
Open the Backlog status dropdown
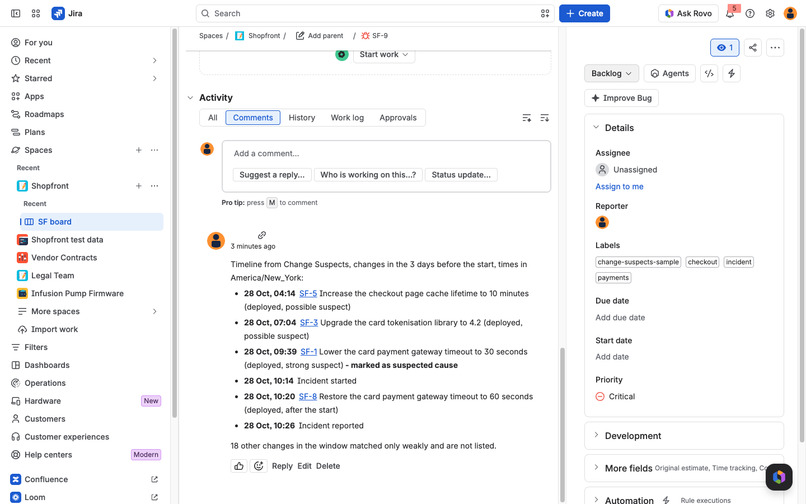click(611, 74)
